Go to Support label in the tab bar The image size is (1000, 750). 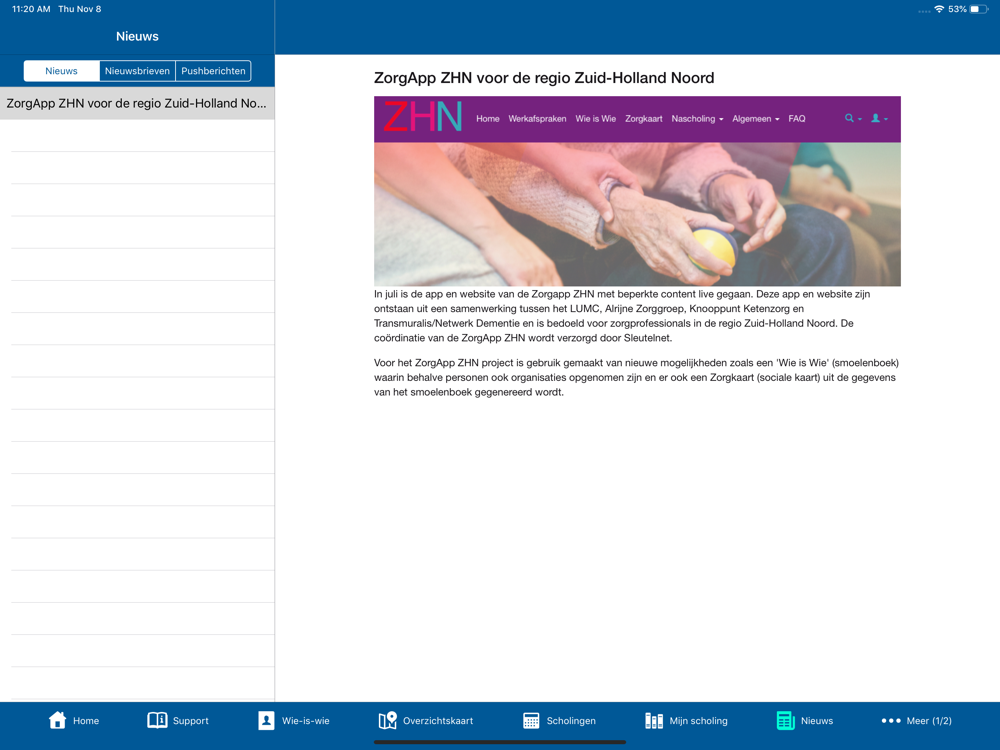191,721
